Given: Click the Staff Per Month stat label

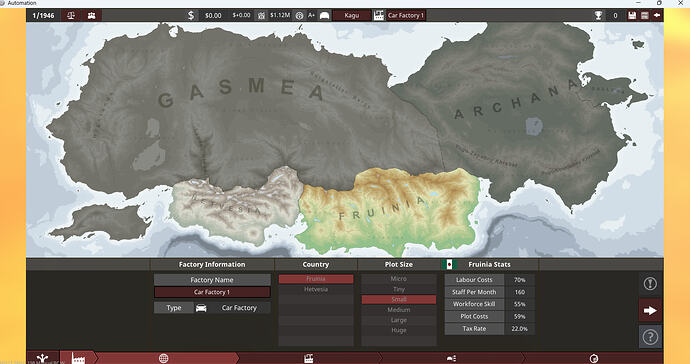Looking at the screenshot, I should point(474,292).
